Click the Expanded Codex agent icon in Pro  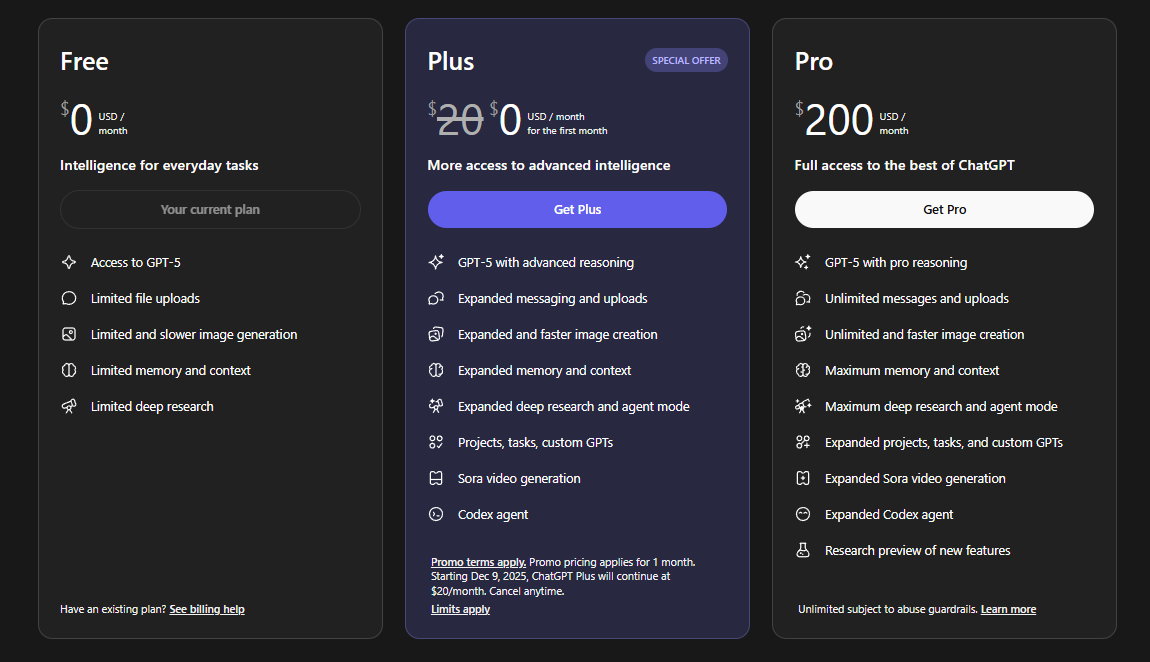pos(803,515)
